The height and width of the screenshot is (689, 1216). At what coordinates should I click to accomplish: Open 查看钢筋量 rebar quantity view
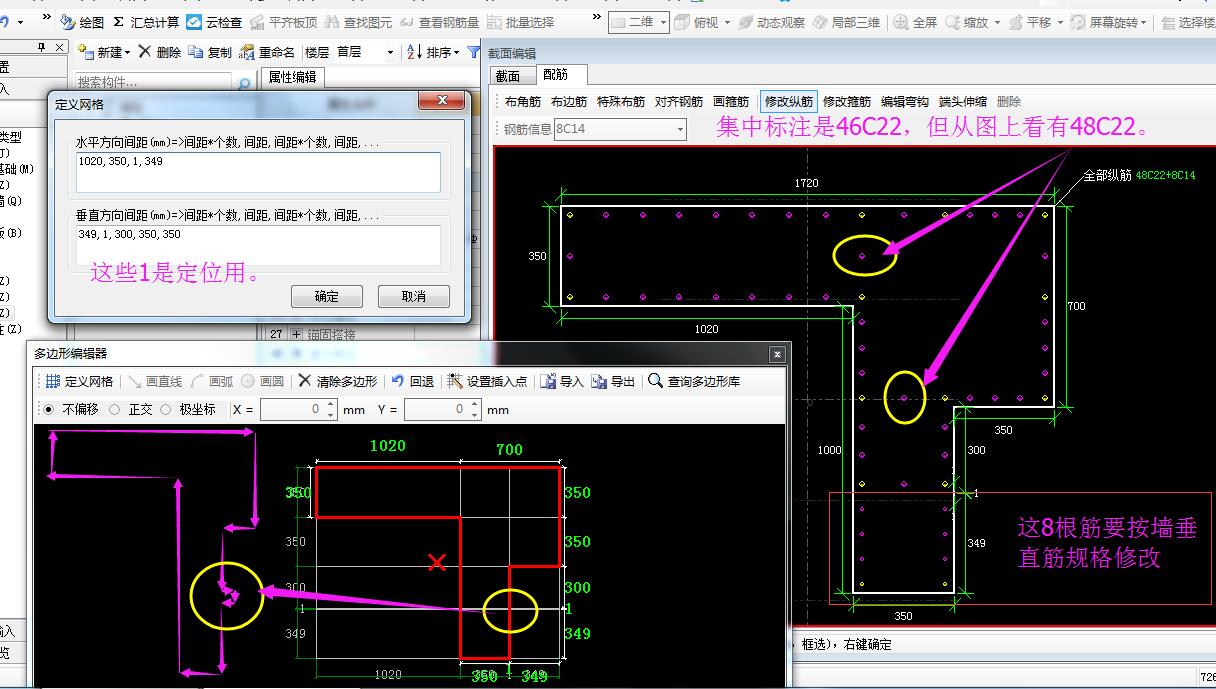(x=439, y=22)
